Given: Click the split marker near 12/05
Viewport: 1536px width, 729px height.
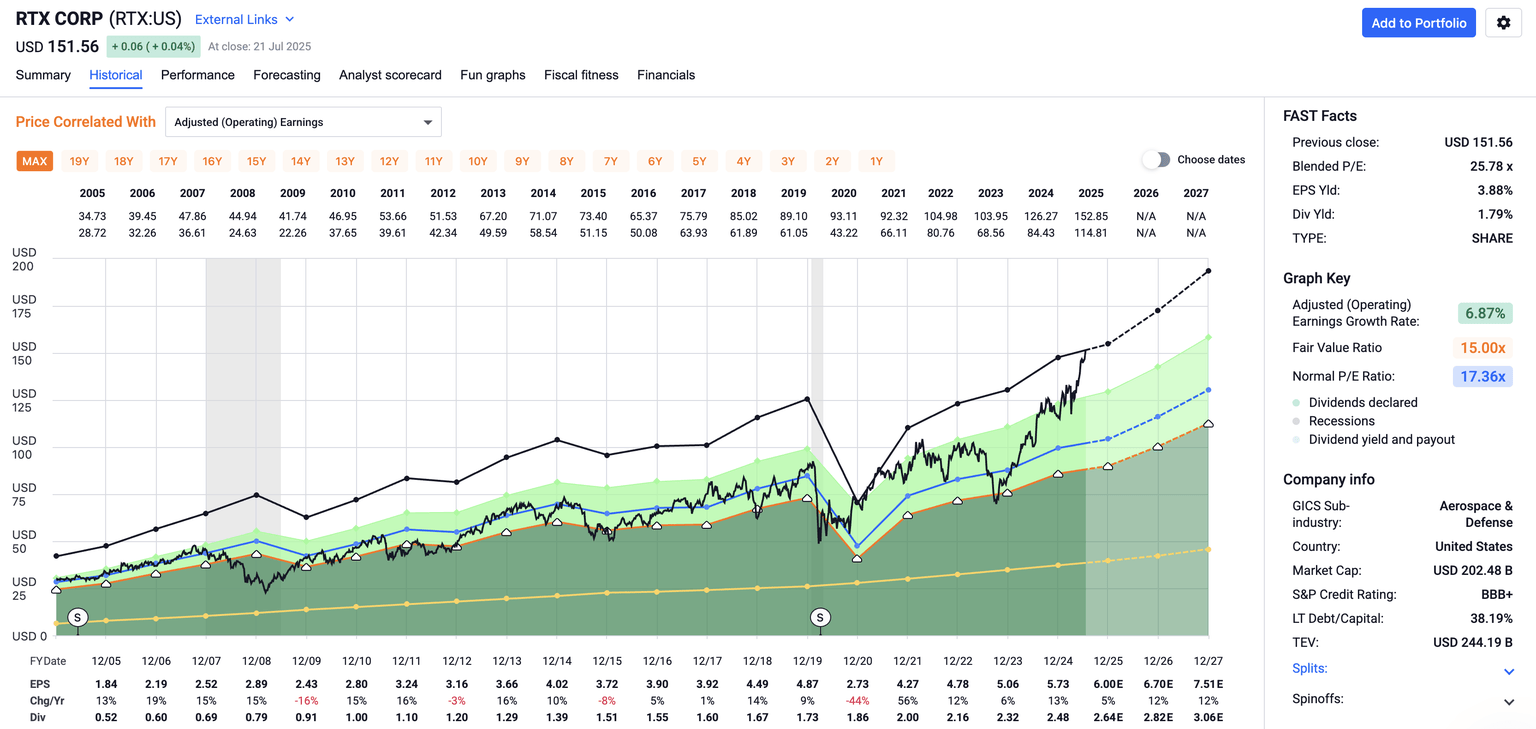Looking at the screenshot, I should click(x=77, y=617).
